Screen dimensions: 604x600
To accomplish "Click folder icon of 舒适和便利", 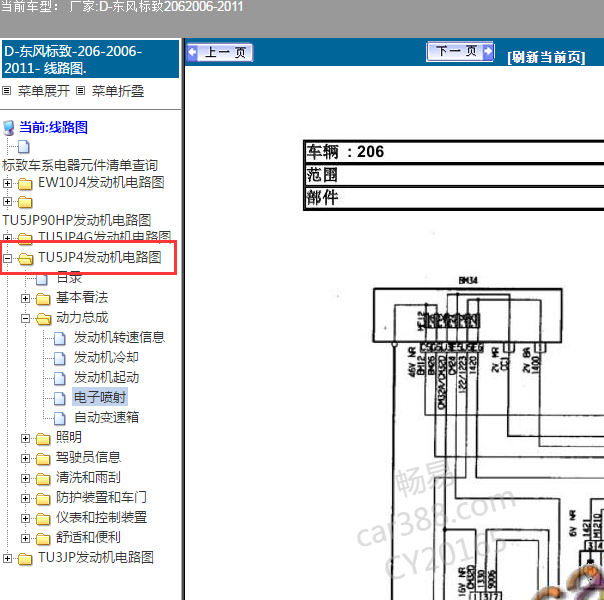I will point(43,539).
